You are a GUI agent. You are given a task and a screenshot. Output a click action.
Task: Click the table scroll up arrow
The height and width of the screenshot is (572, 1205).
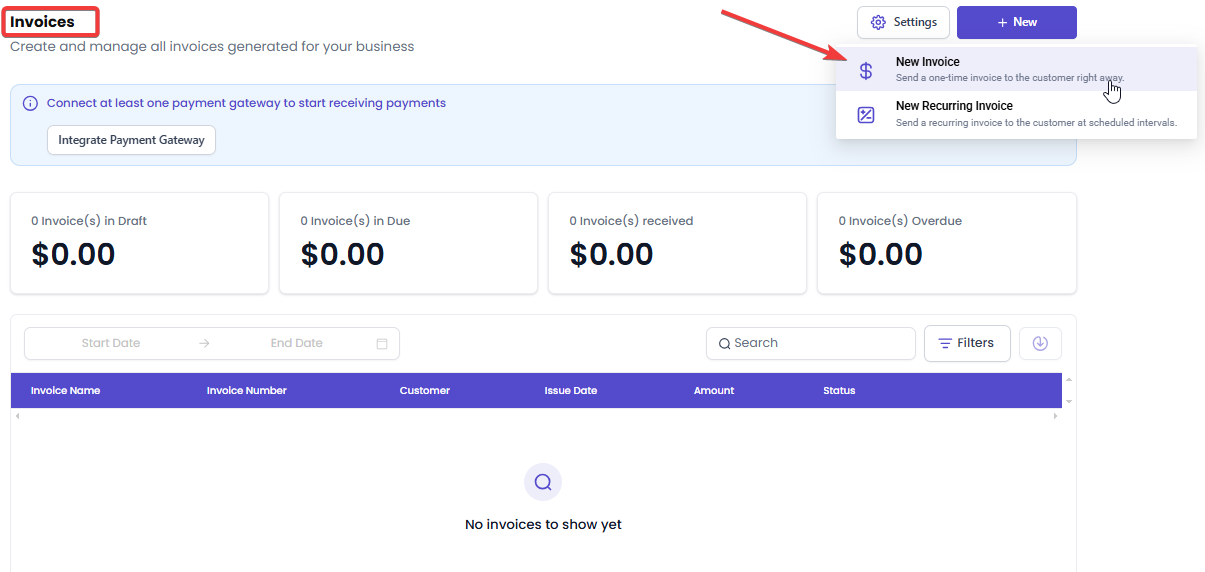pos(1069,380)
